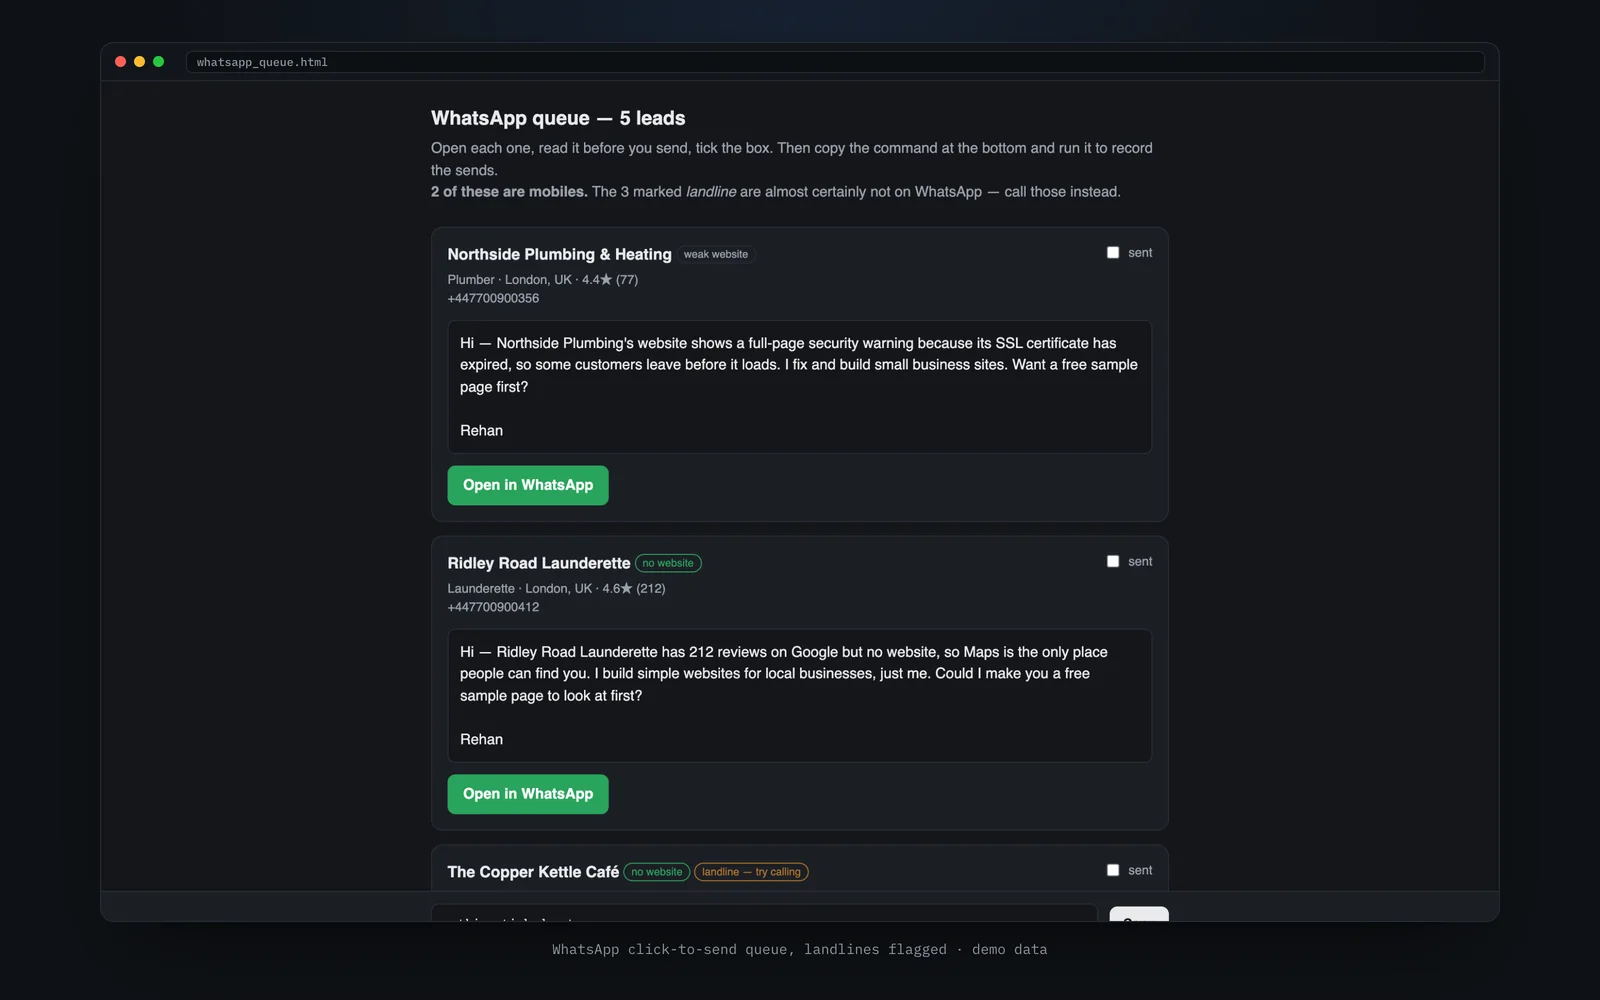Click the "WhatsApp queue — 5 leads" heading

point(558,118)
